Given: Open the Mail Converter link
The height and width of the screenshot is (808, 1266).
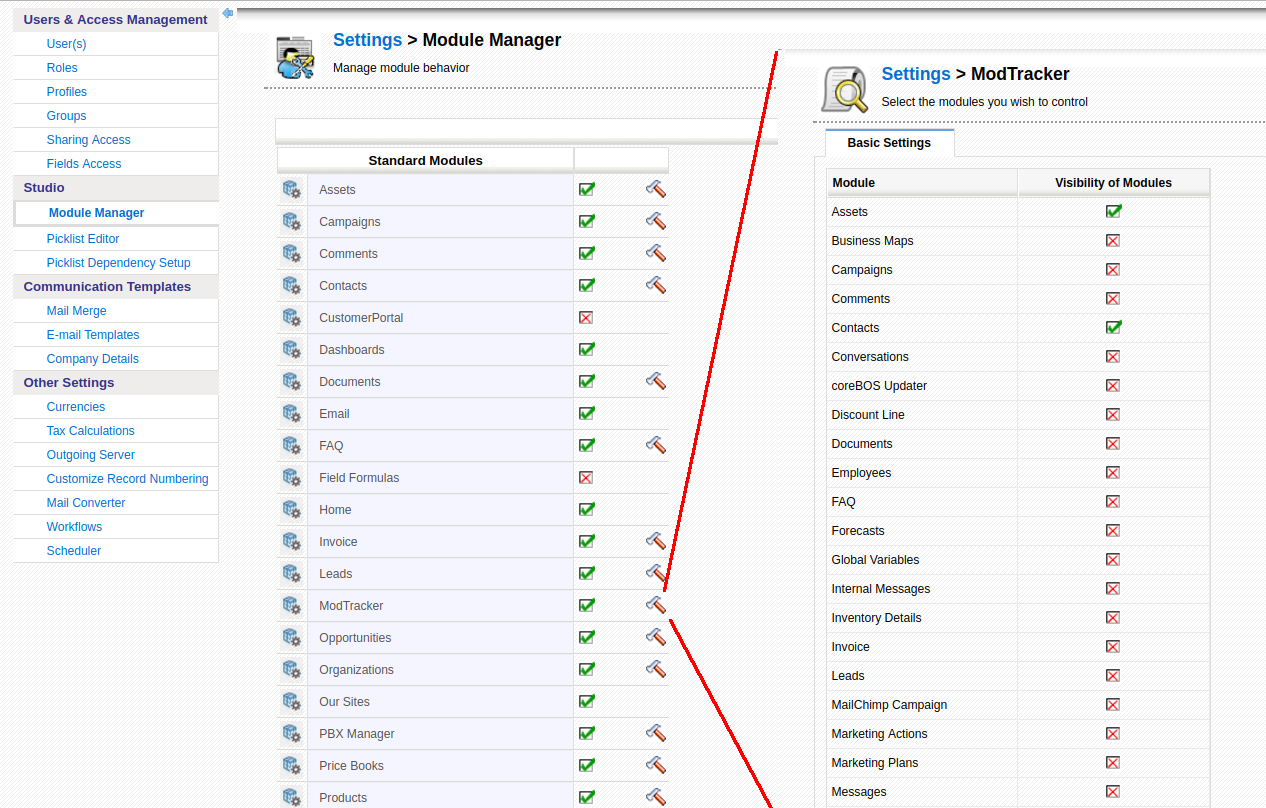Looking at the screenshot, I should (86, 503).
